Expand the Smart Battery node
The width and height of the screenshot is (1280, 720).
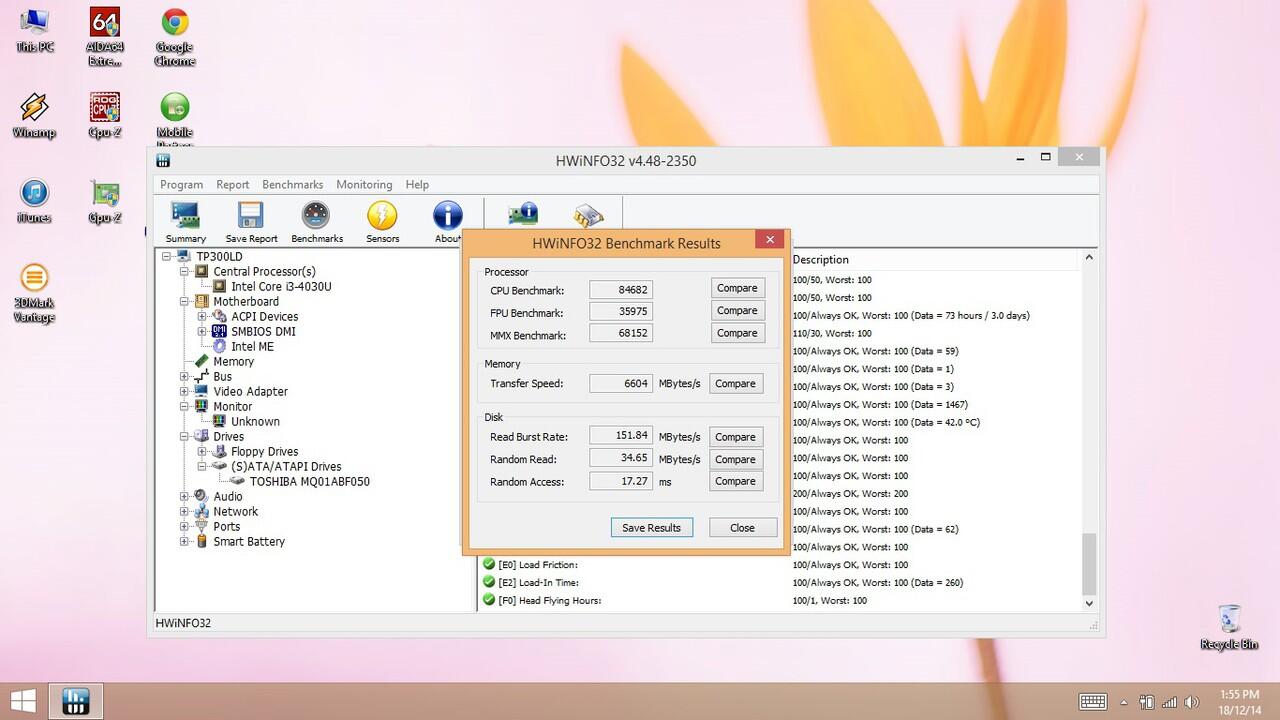pyautogui.click(x=184, y=542)
